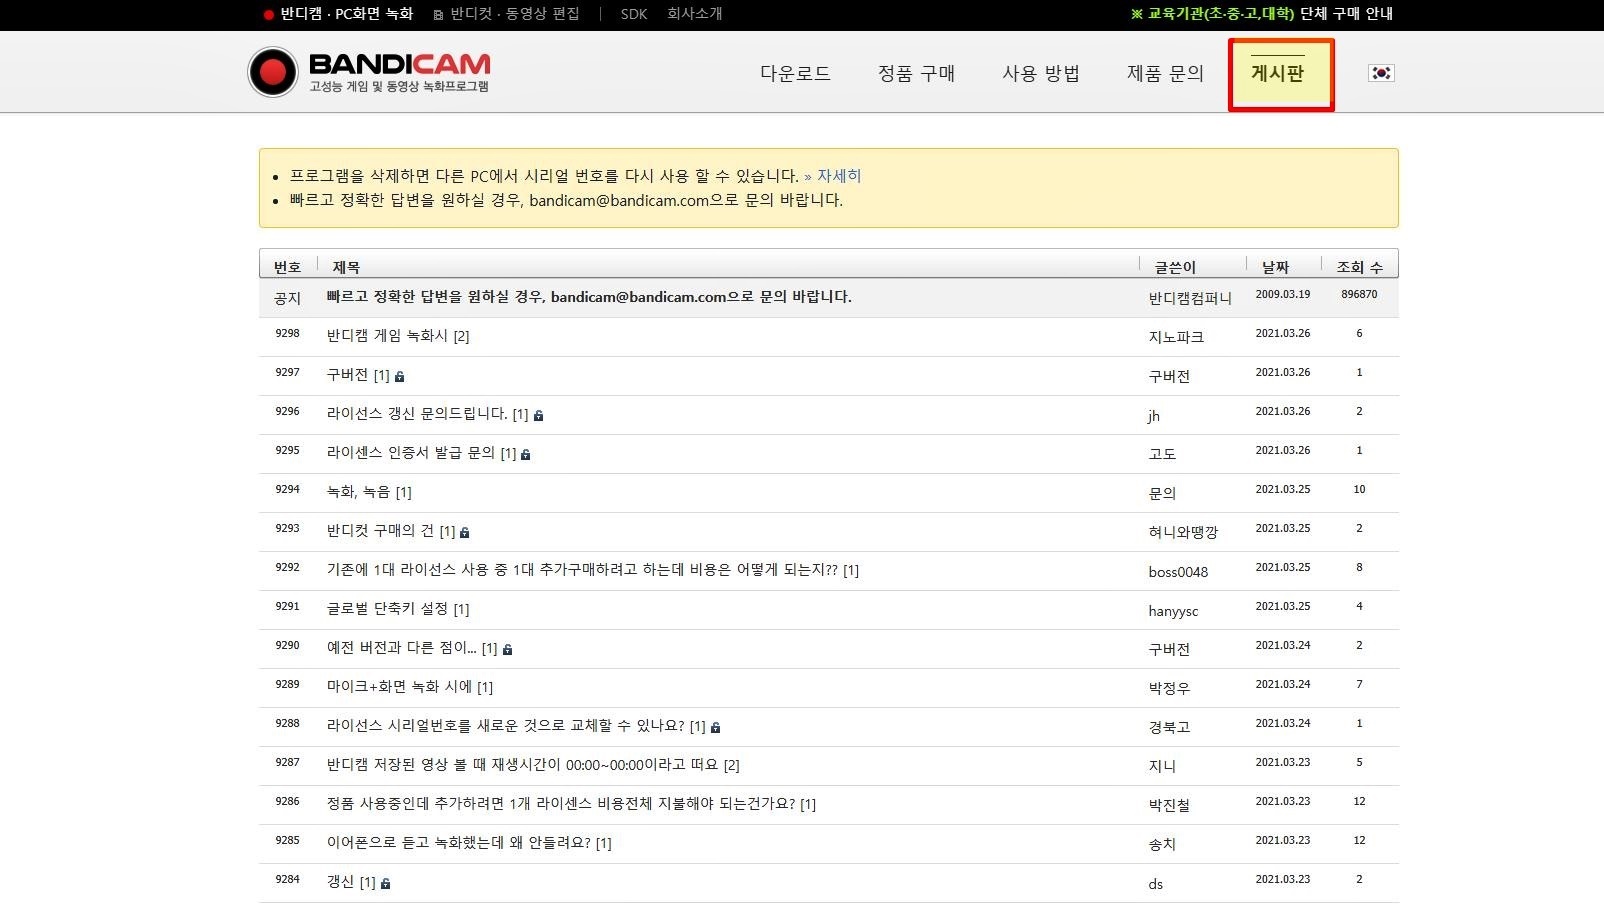Click lock icon beside 반디컷 구매의 건
The height and width of the screenshot is (910, 1604).
point(464,533)
